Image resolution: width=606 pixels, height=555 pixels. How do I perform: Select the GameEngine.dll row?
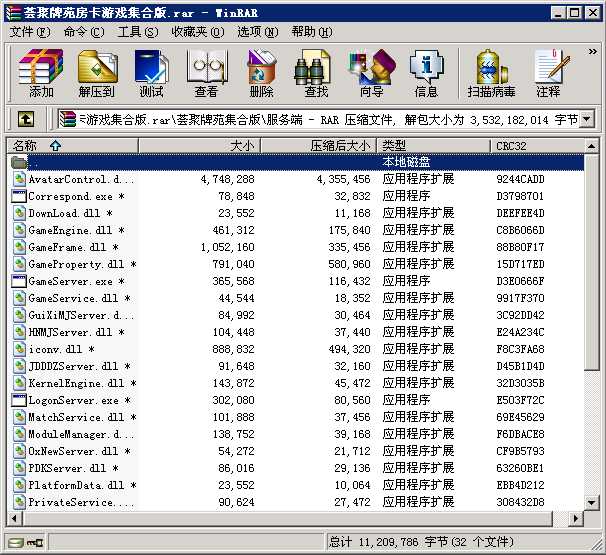click(x=296, y=230)
